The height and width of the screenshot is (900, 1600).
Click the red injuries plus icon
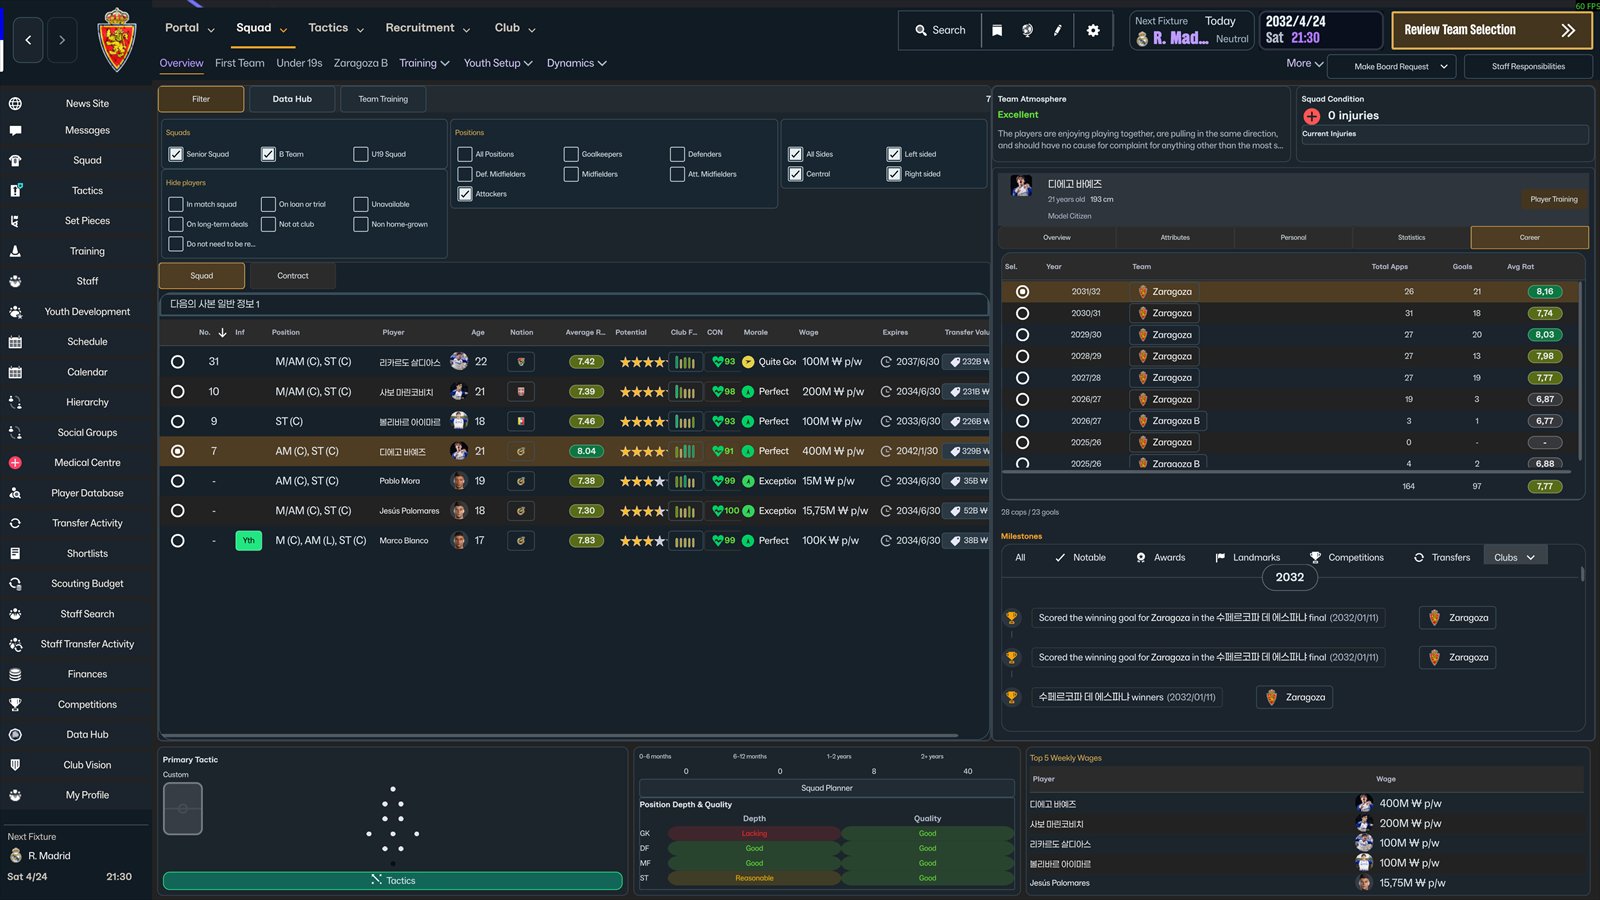pos(1312,116)
